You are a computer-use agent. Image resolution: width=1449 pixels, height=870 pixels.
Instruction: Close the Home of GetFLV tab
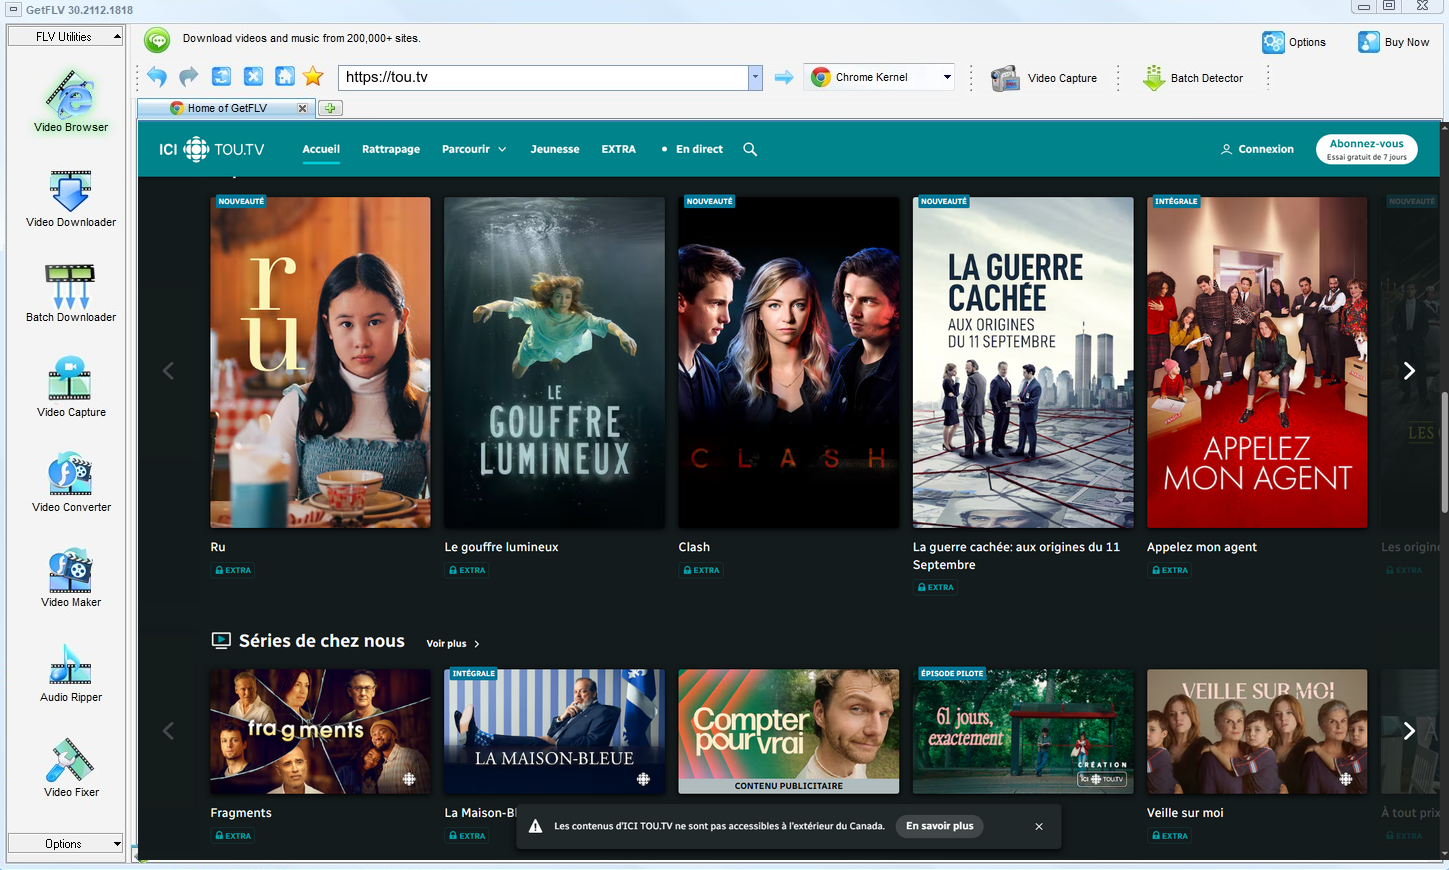303,108
